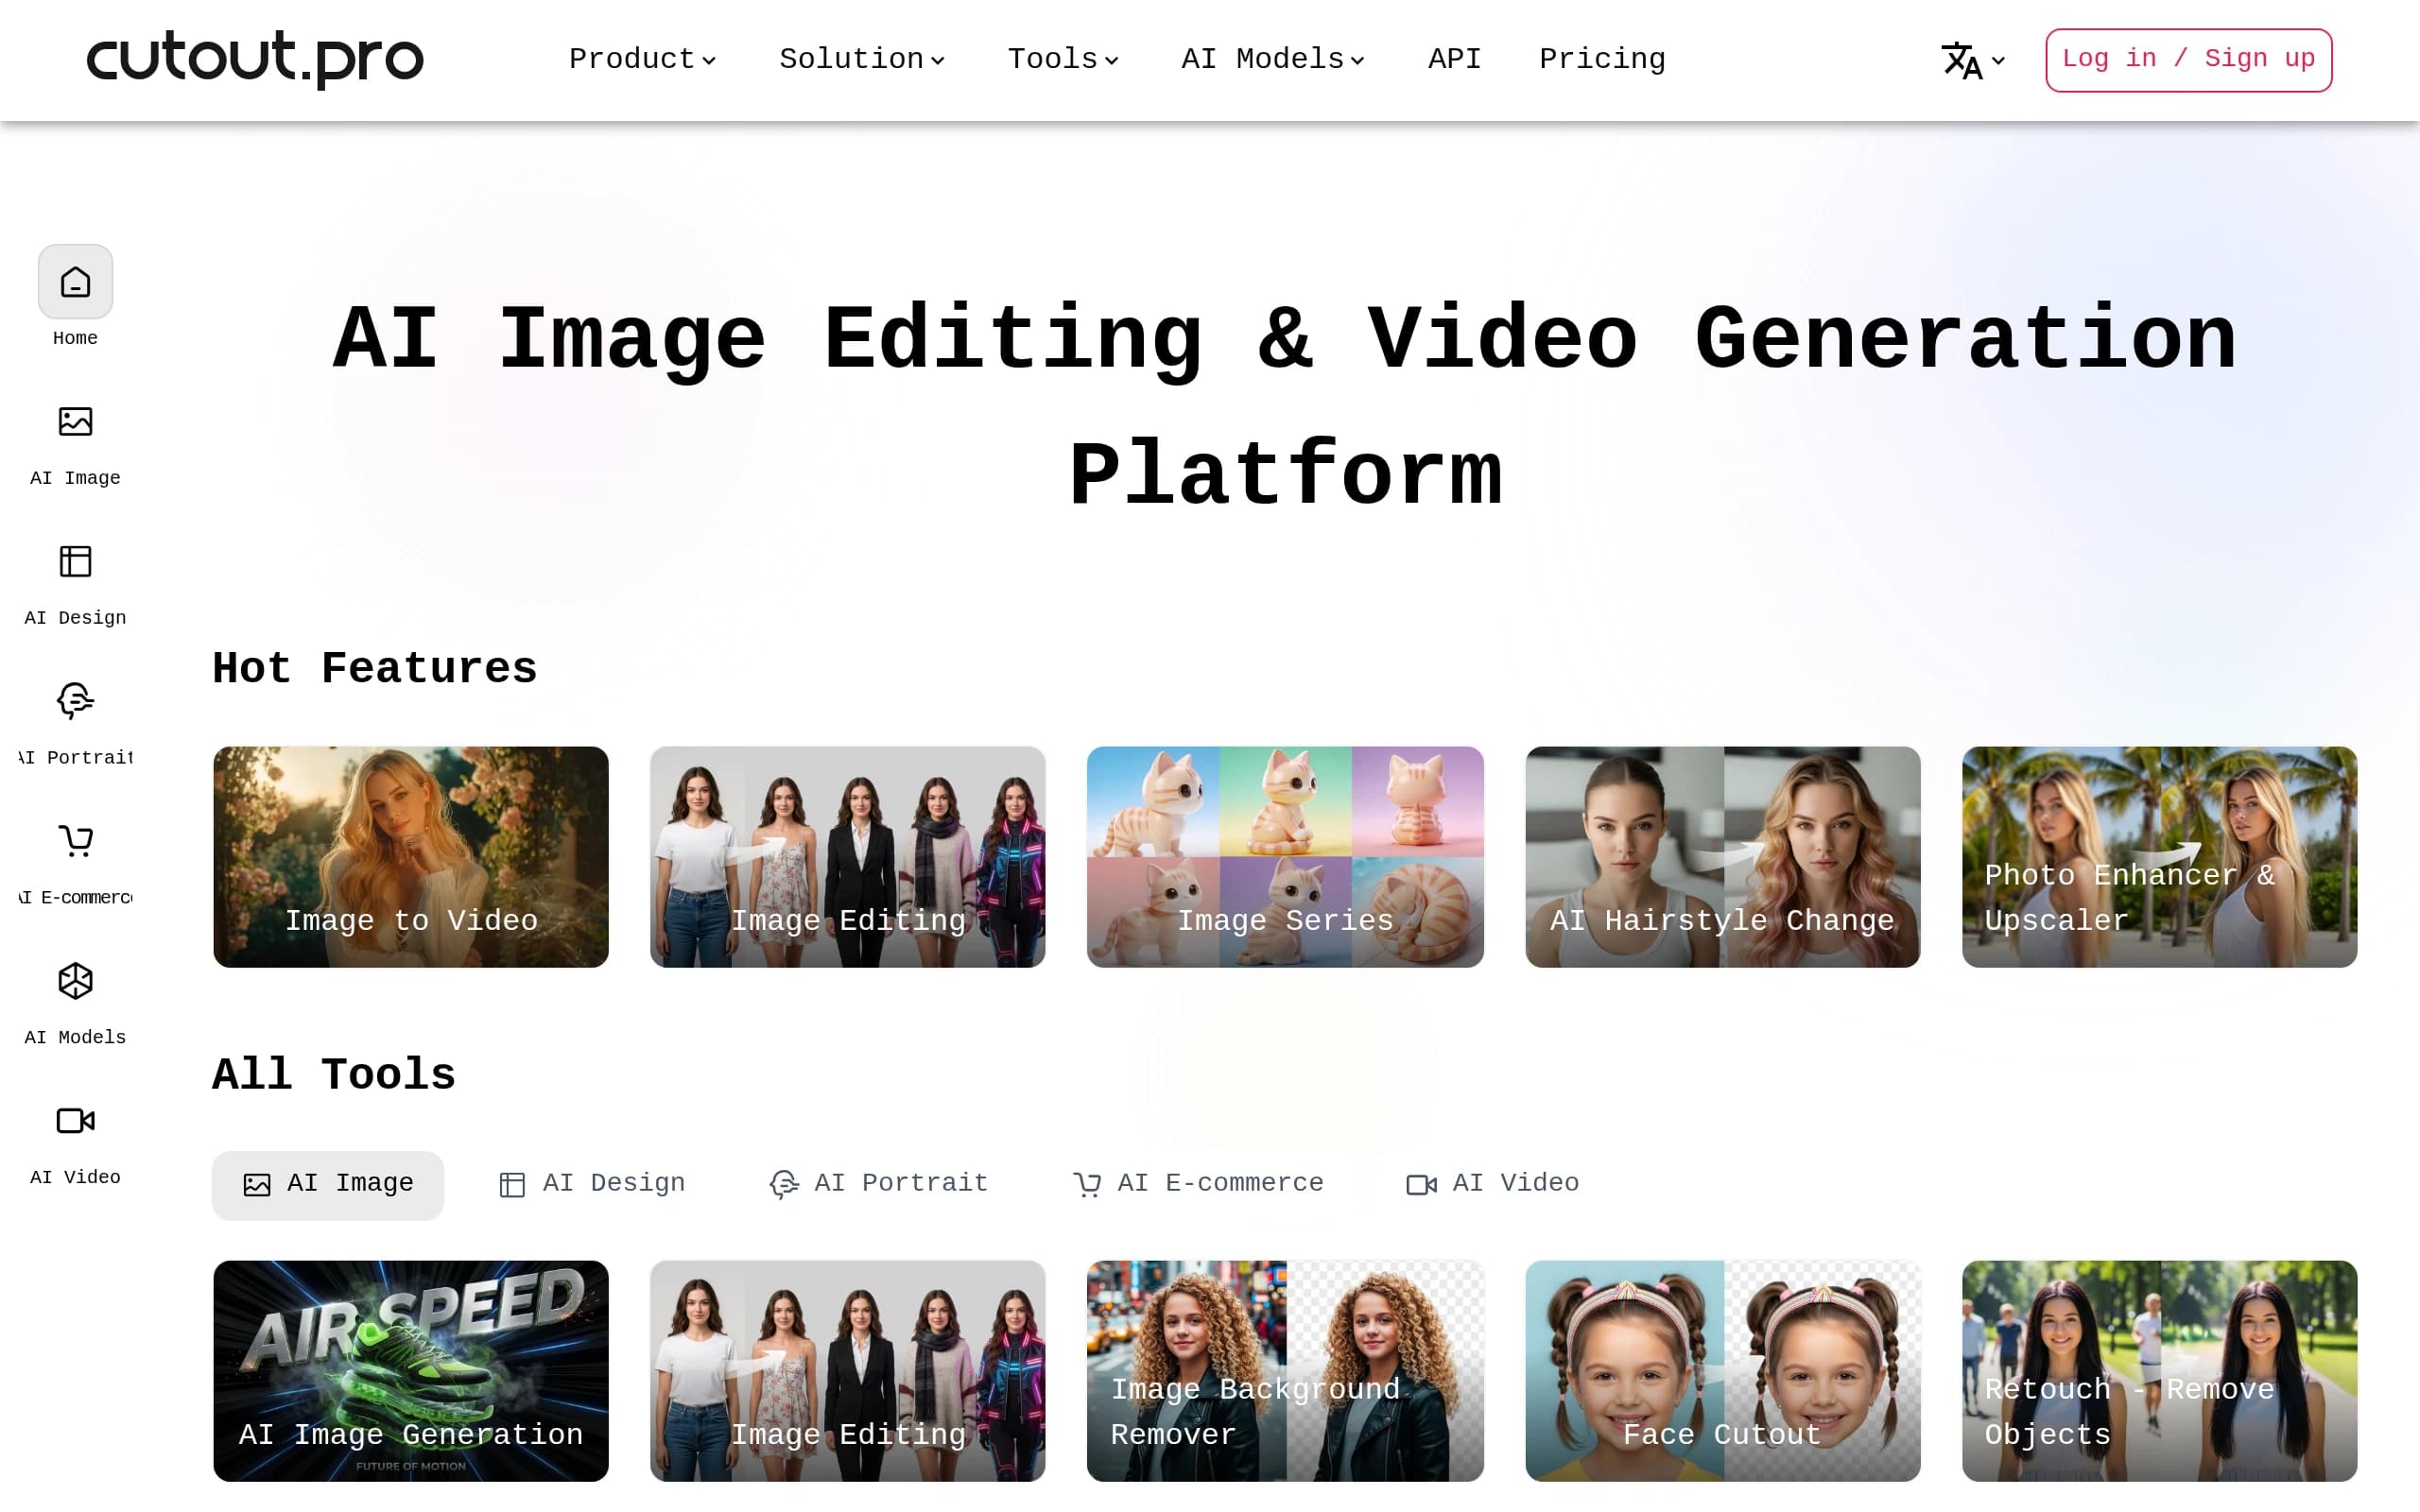Viewport: 2420px width, 1512px height.
Task: Open the language selector chevron
Action: [1998, 61]
